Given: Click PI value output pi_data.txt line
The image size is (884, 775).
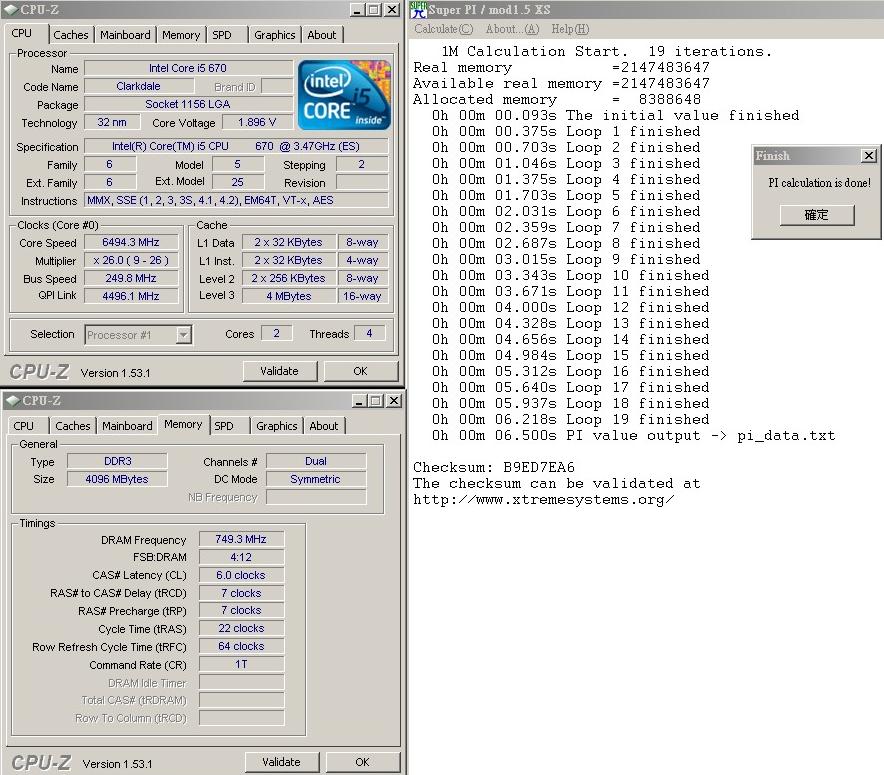Looking at the screenshot, I should pos(634,435).
